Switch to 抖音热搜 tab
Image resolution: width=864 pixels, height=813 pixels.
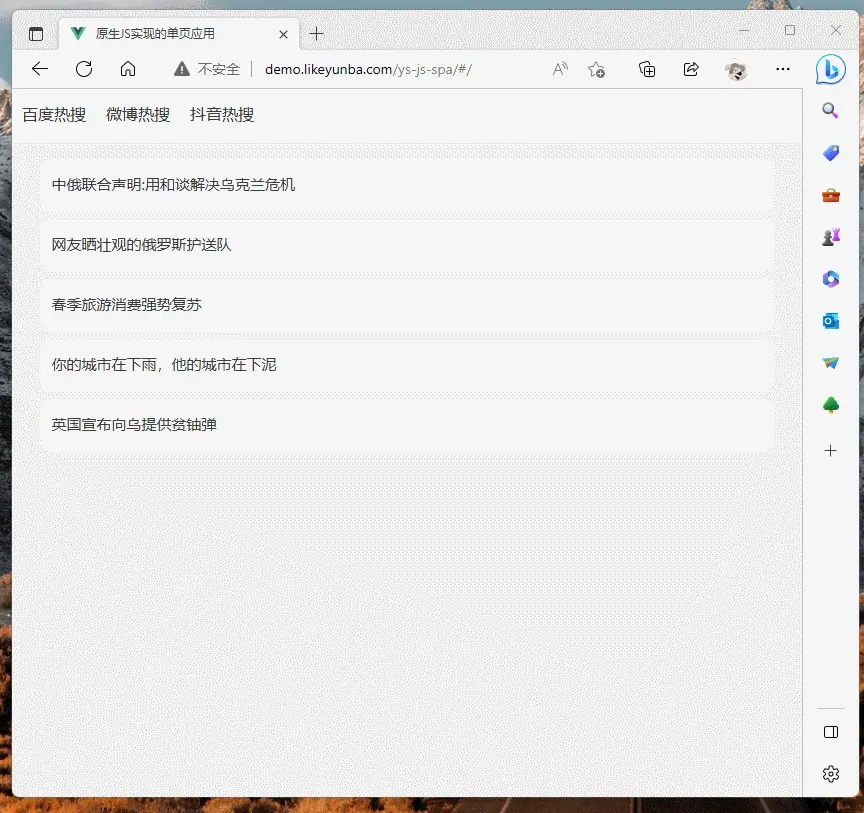click(222, 115)
